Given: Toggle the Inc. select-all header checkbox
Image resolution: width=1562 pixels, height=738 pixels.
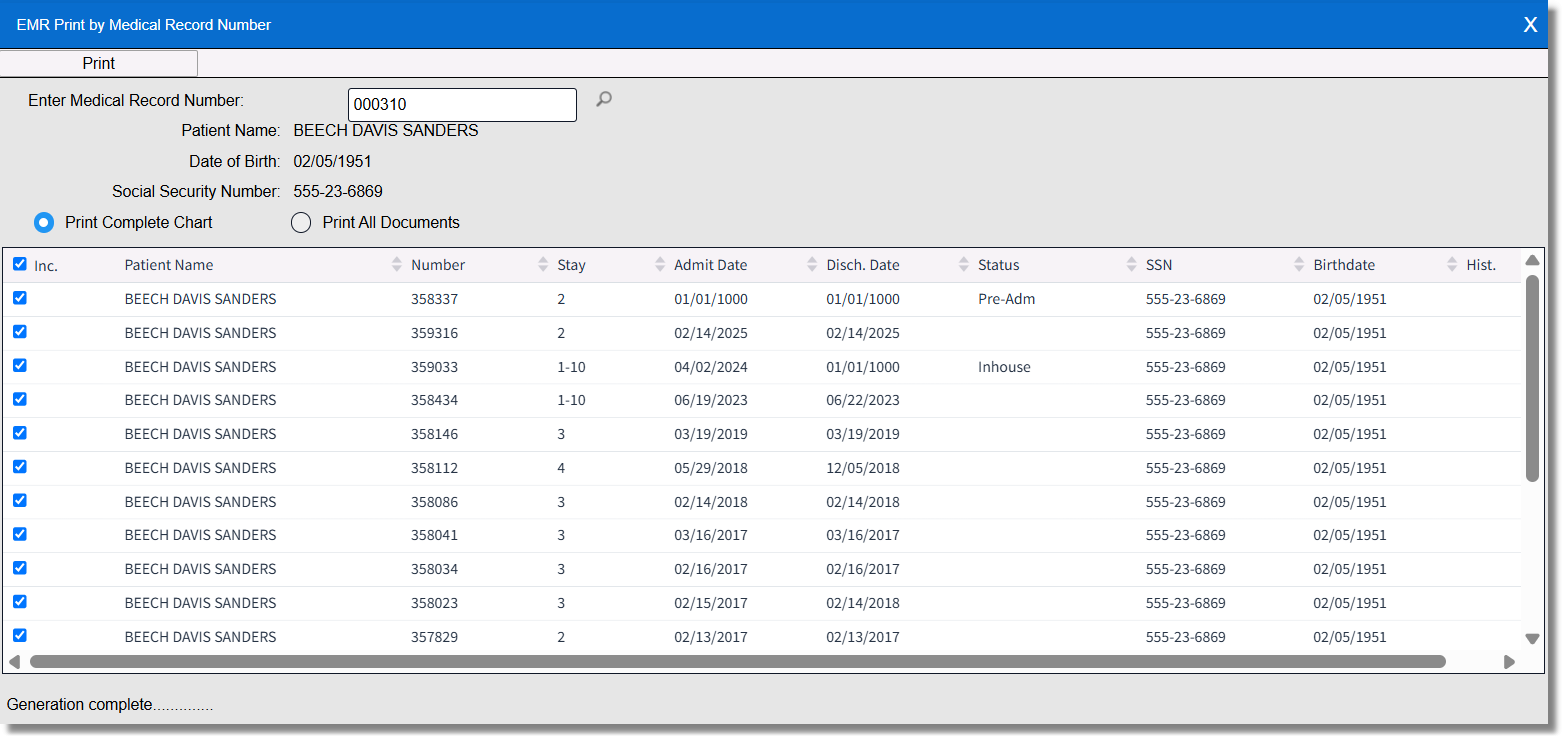Looking at the screenshot, I should [x=20, y=264].
